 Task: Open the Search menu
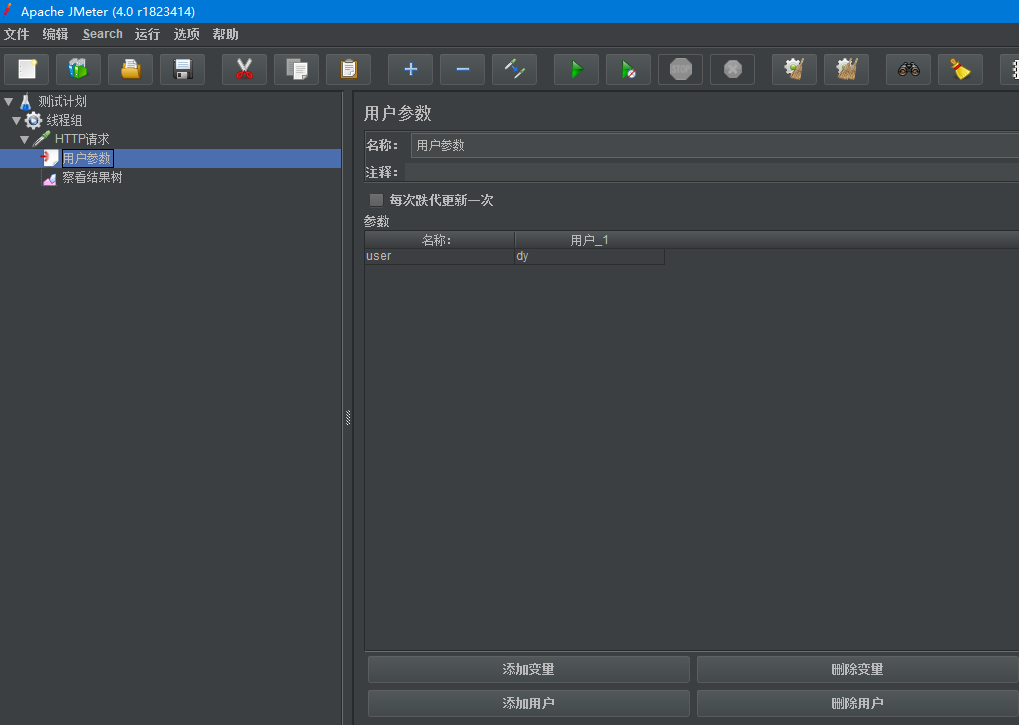point(102,34)
